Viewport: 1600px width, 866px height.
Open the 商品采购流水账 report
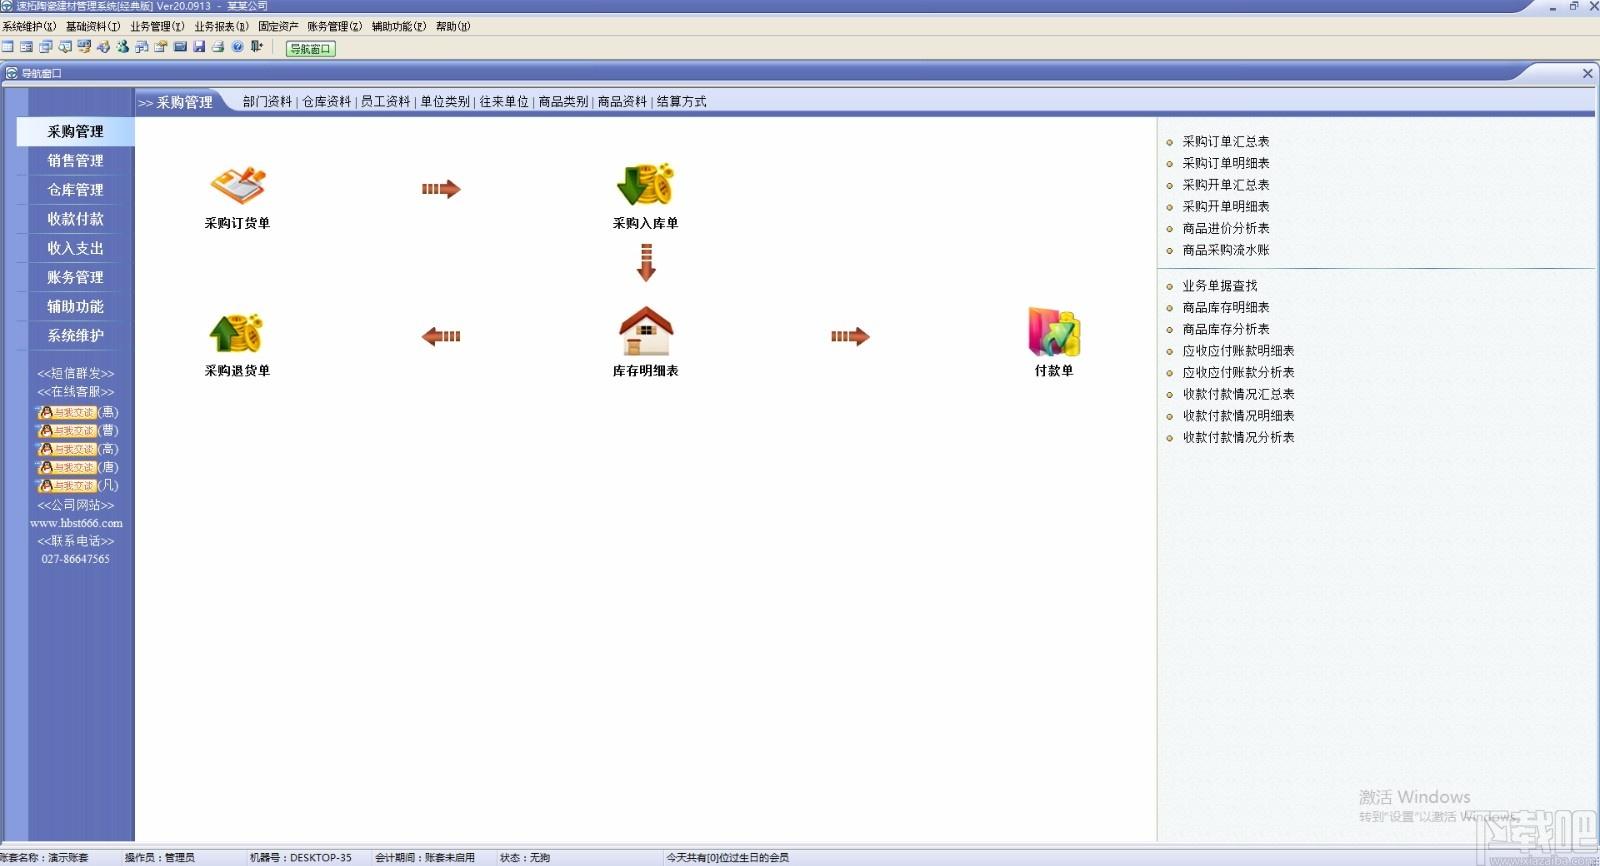pos(1226,250)
